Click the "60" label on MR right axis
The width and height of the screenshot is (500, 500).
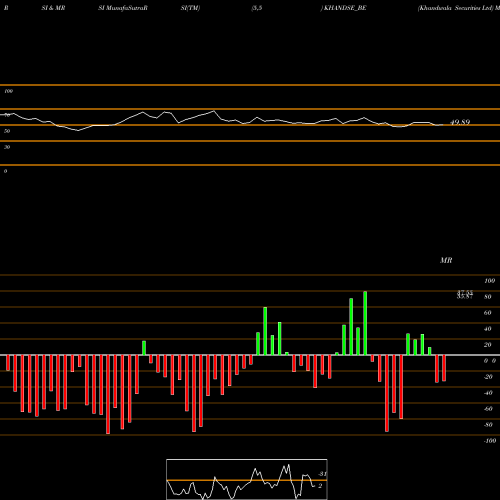tap(488, 313)
